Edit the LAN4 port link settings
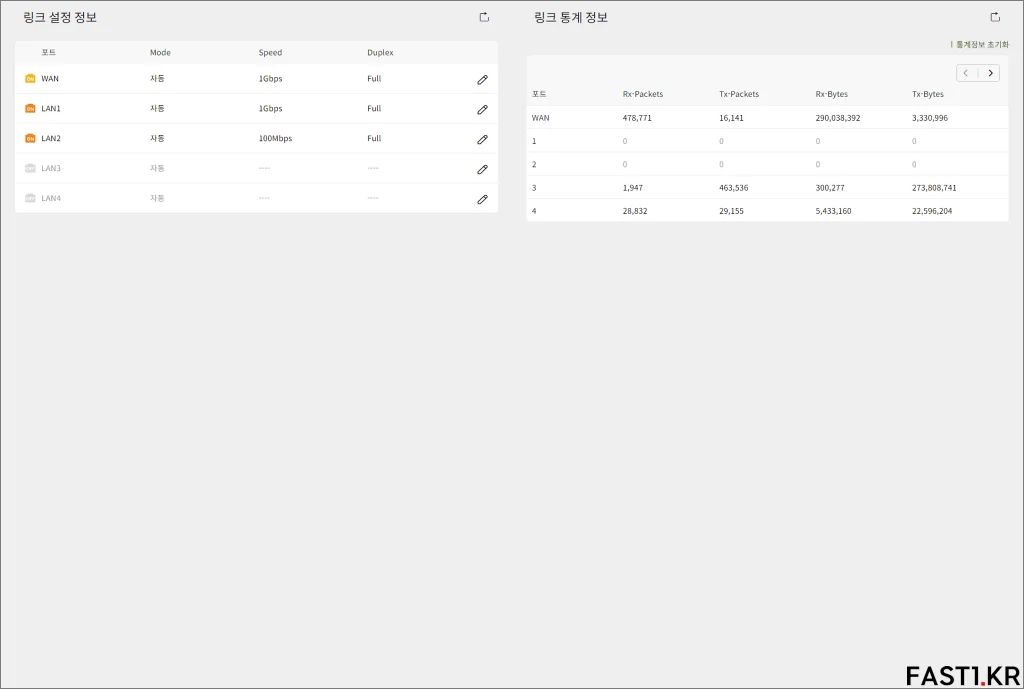The height and width of the screenshot is (689, 1024). (x=483, y=199)
